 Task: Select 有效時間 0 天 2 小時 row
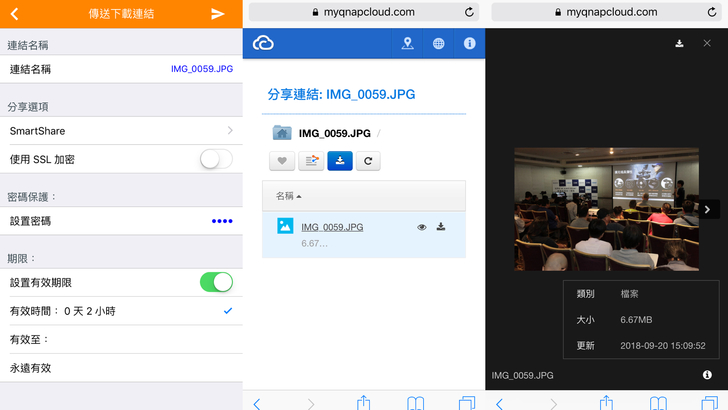[120, 311]
